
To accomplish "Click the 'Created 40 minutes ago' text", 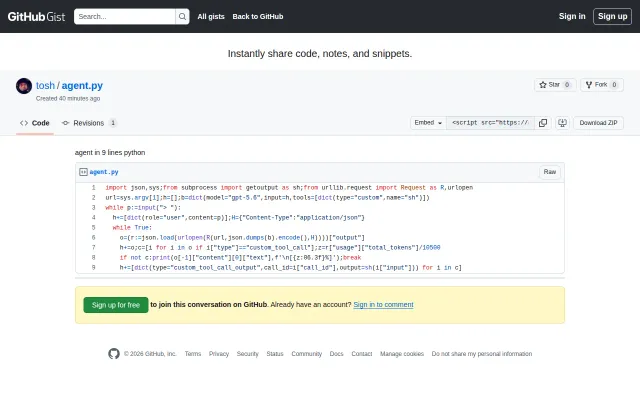I will point(68,99).
